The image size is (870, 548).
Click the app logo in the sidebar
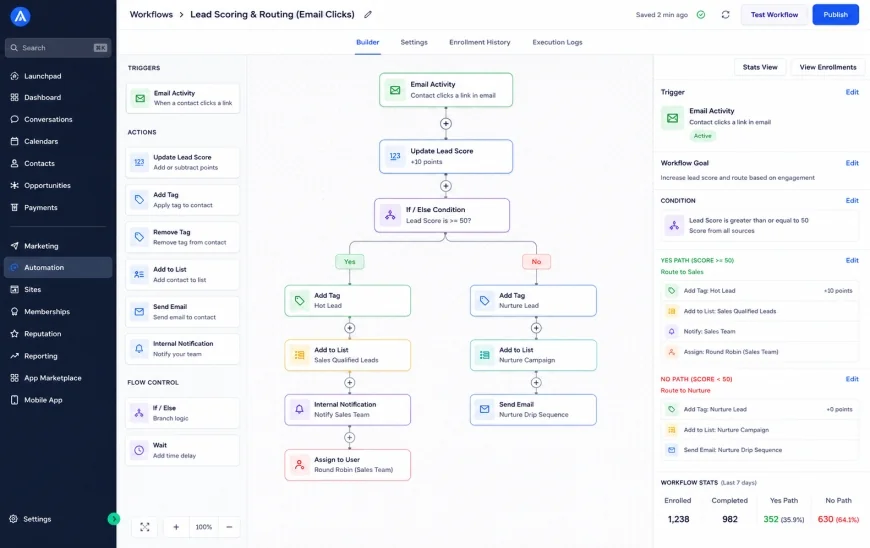20,17
